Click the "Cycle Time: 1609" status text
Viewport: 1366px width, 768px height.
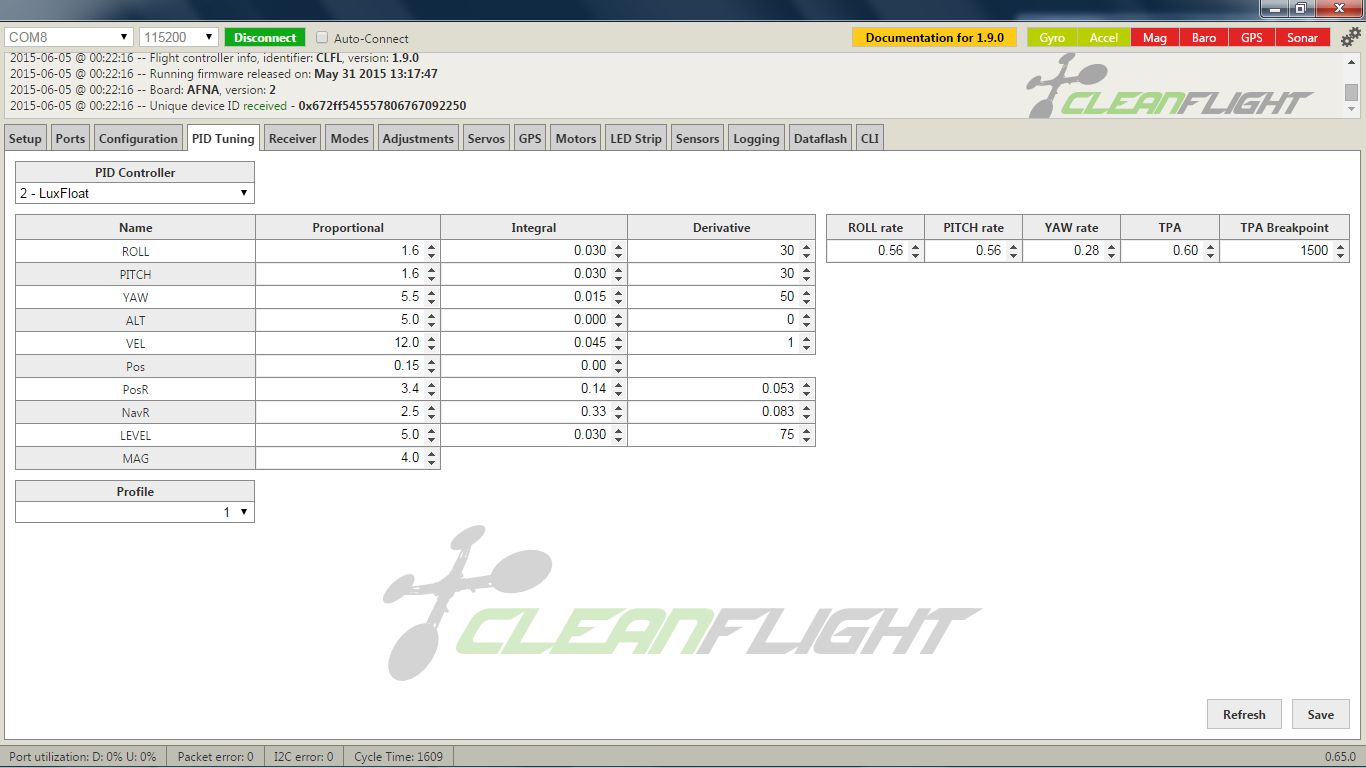pyautogui.click(x=398, y=757)
